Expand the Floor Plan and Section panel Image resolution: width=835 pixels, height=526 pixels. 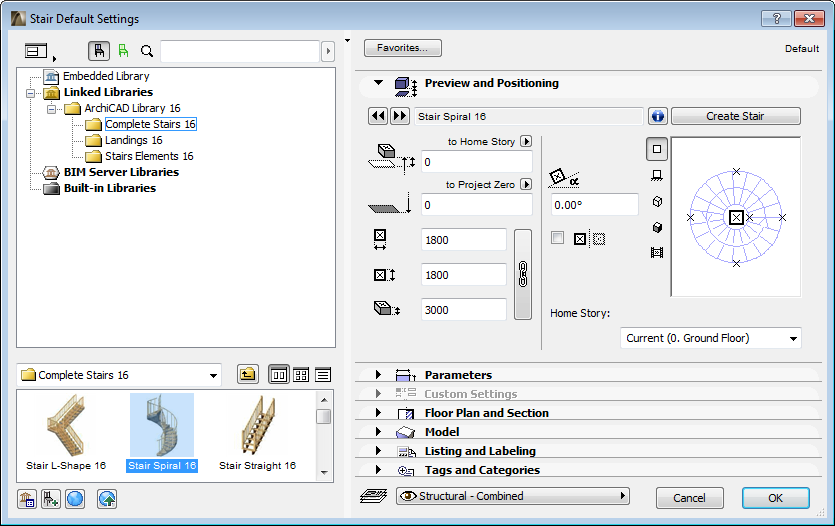378,413
